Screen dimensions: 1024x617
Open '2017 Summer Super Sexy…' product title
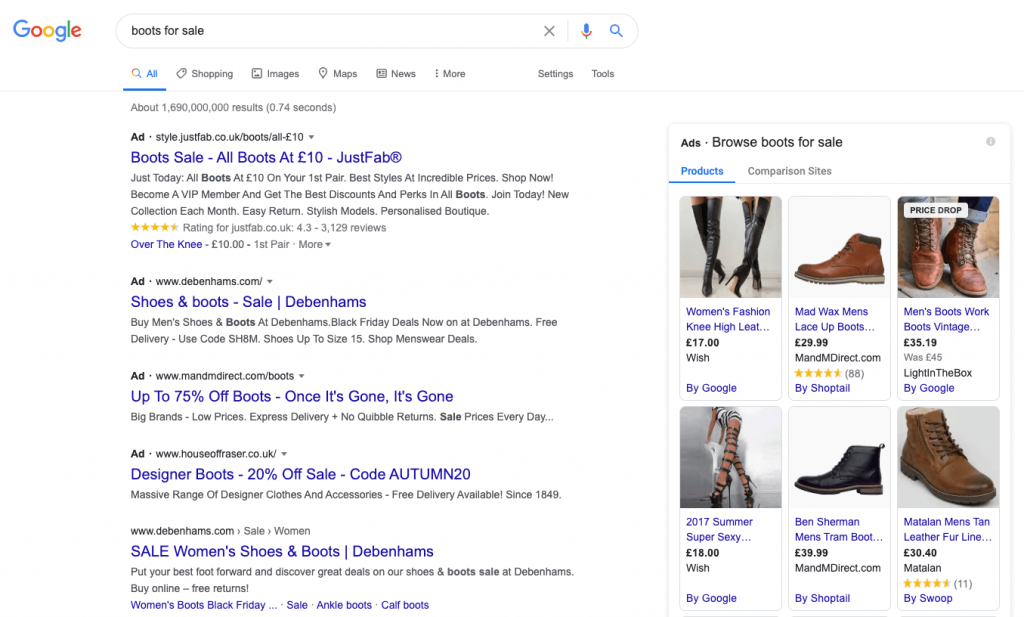pos(719,530)
